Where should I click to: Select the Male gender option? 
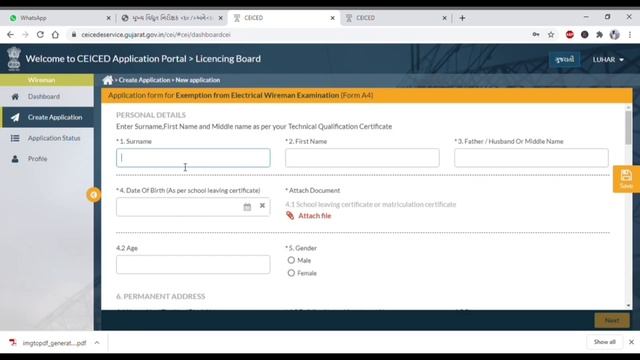click(x=291, y=260)
